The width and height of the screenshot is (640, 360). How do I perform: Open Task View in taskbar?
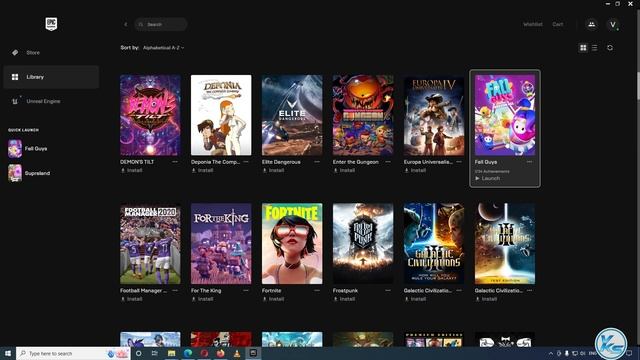(x=155, y=353)
